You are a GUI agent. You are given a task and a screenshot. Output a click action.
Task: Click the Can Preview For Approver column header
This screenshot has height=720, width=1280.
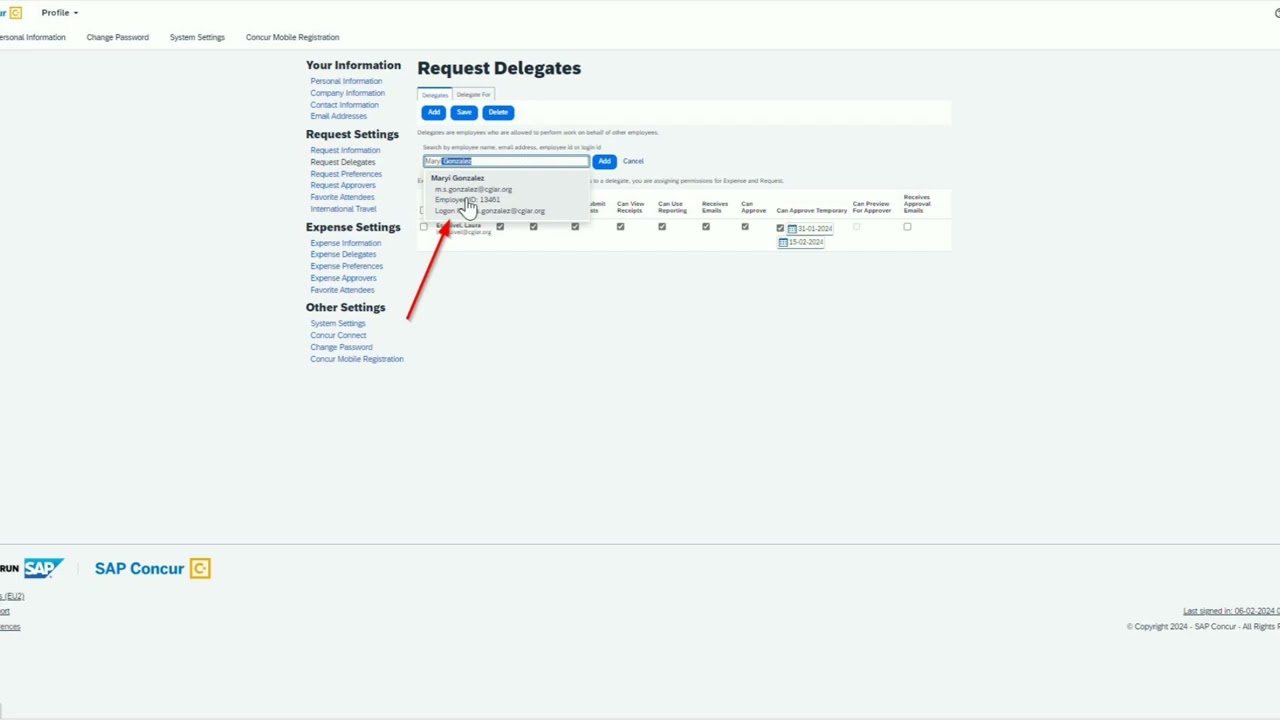click(871, 207)
